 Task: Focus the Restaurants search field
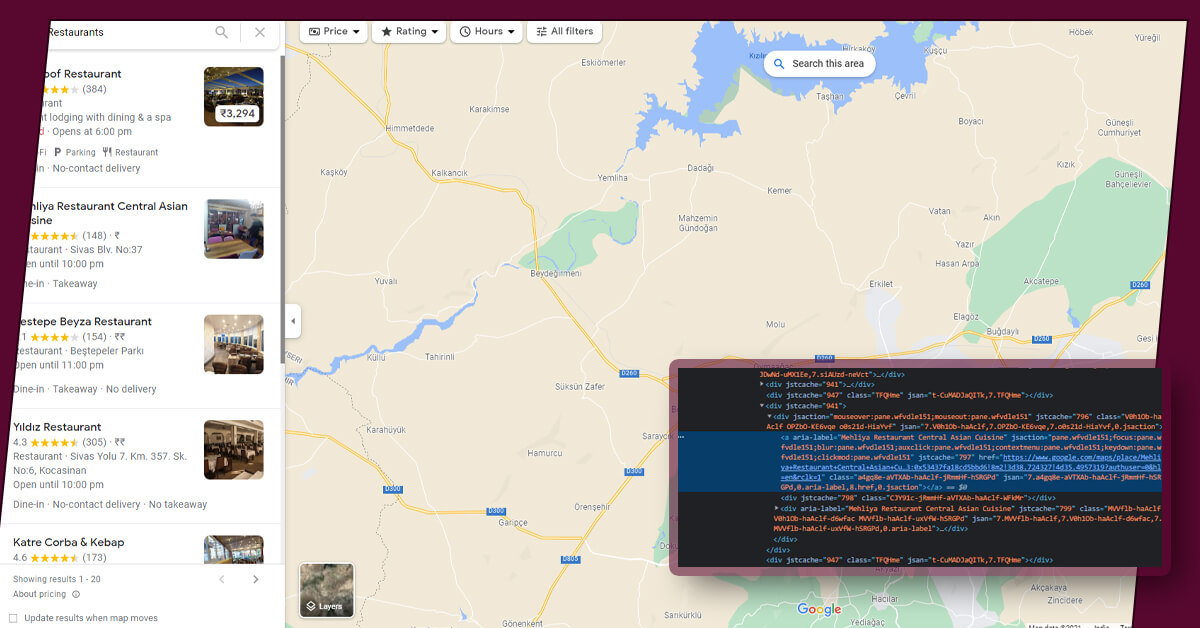point(125,32)
